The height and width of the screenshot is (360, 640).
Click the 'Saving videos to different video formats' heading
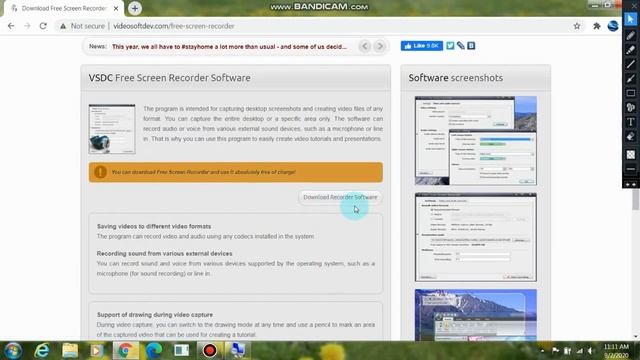point(154,226)
